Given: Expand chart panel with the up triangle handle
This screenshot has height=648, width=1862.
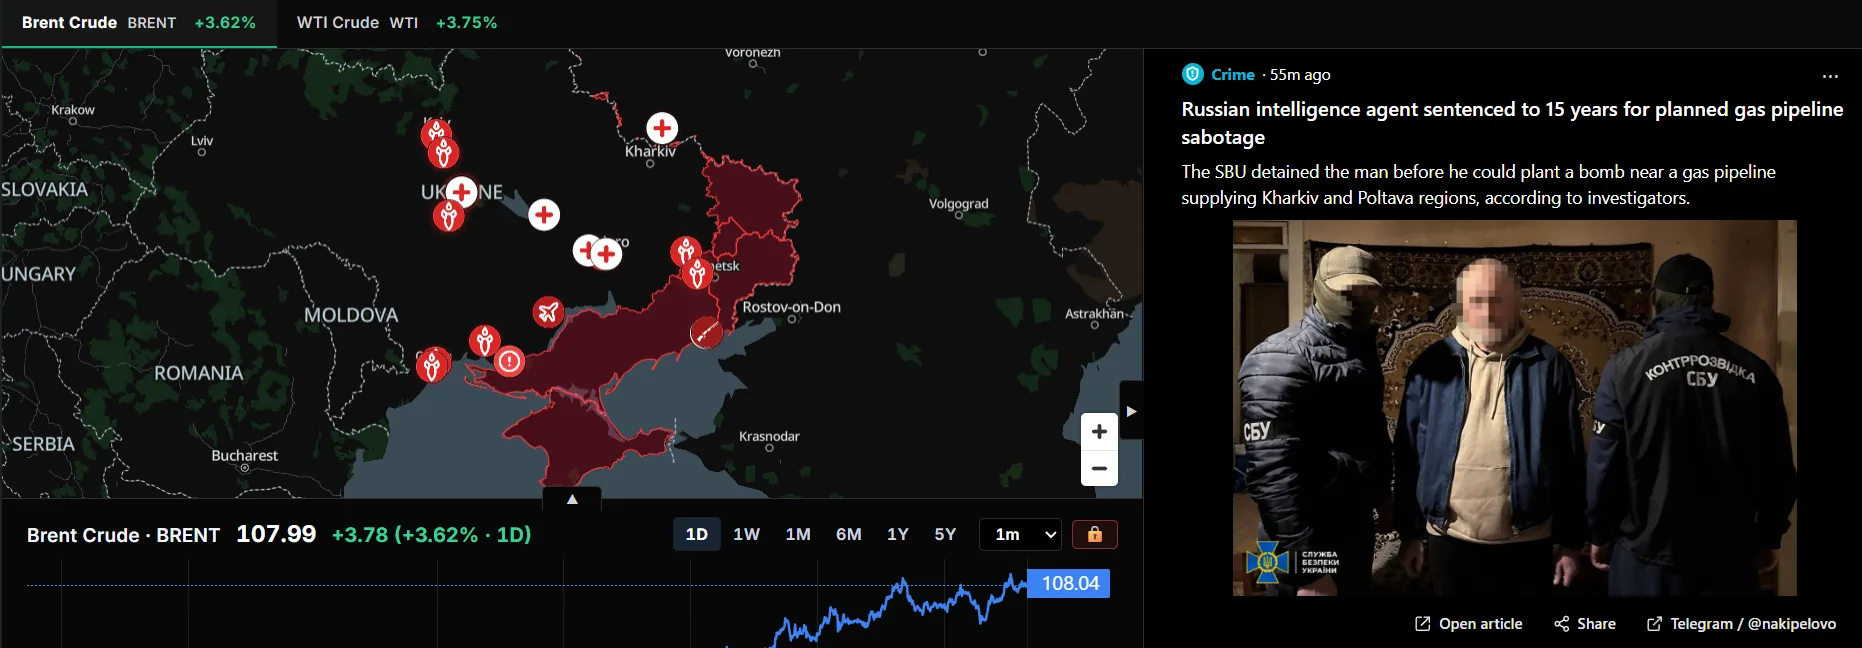Looking at the screenshot, I should [572, 498].
